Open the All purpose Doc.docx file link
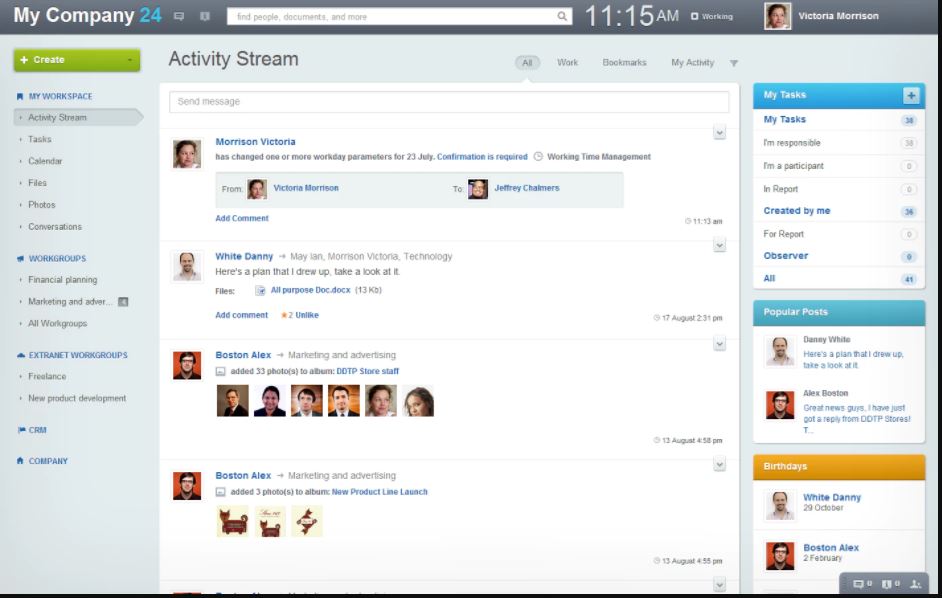Image resolution: width=942 pixels, height=598 pixels. 311,290
